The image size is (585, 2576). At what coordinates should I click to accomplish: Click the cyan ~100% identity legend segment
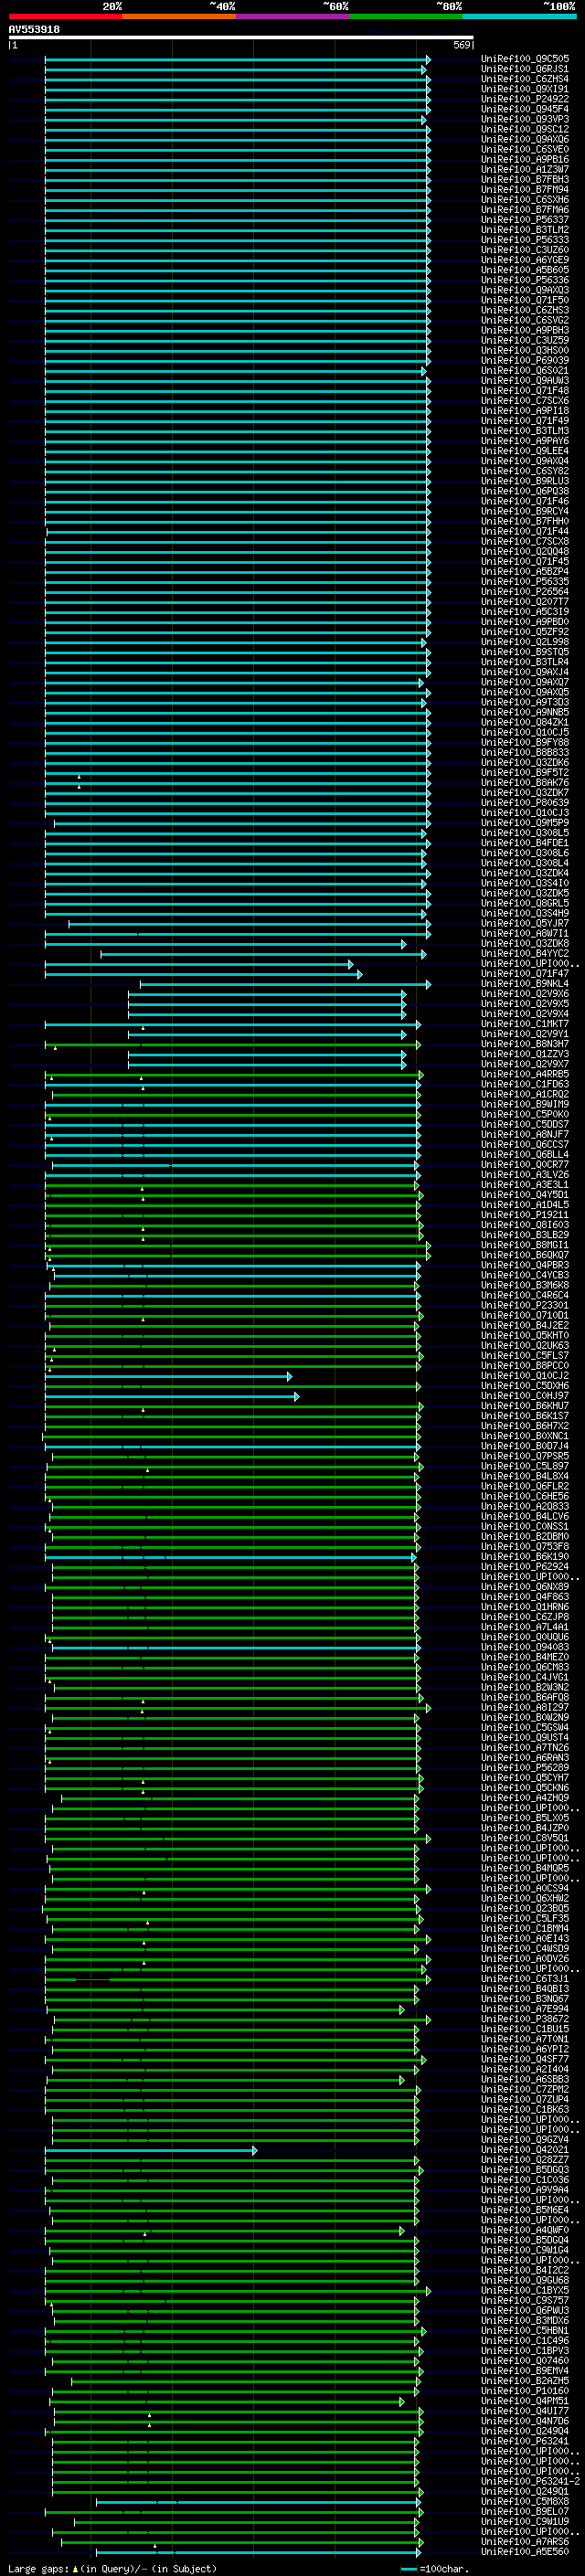519,16
